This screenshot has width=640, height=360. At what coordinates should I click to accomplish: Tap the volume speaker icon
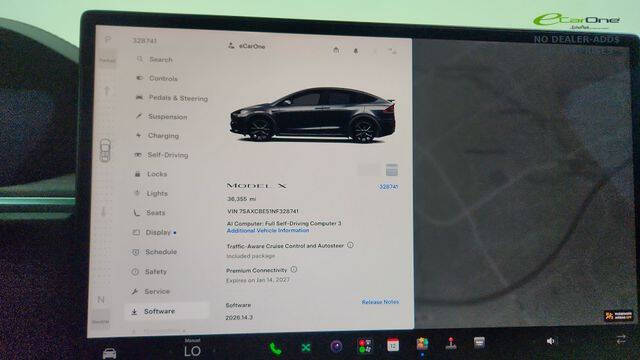click(551, 341)
